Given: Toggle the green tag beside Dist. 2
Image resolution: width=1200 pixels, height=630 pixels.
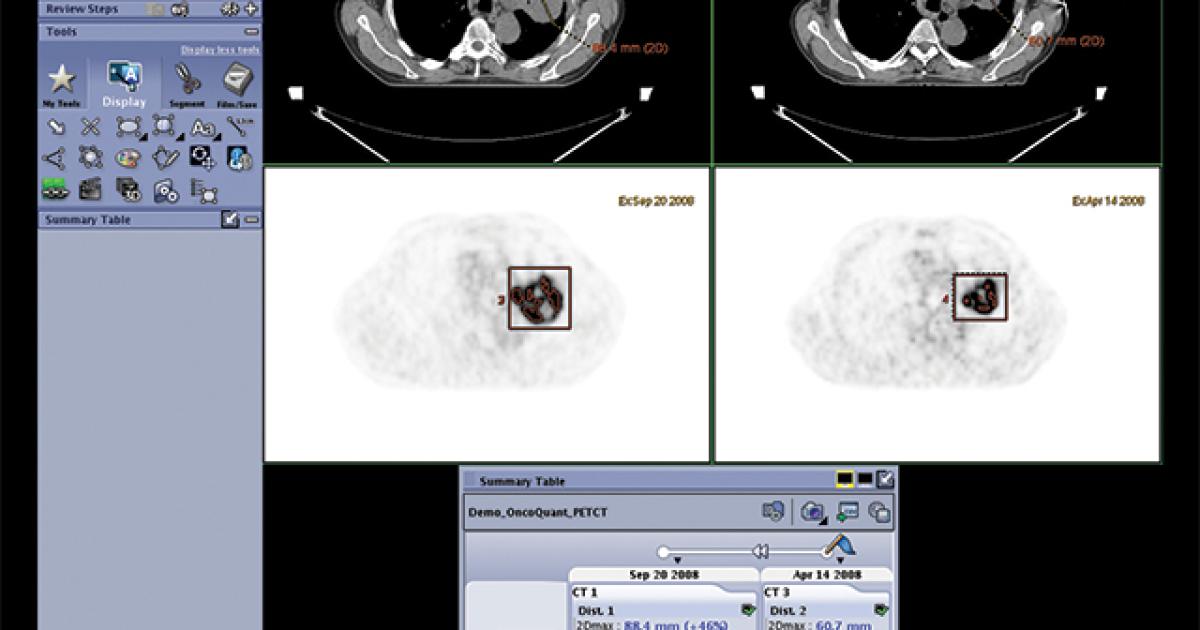Looking at the screenshot, I should (879, 608).
